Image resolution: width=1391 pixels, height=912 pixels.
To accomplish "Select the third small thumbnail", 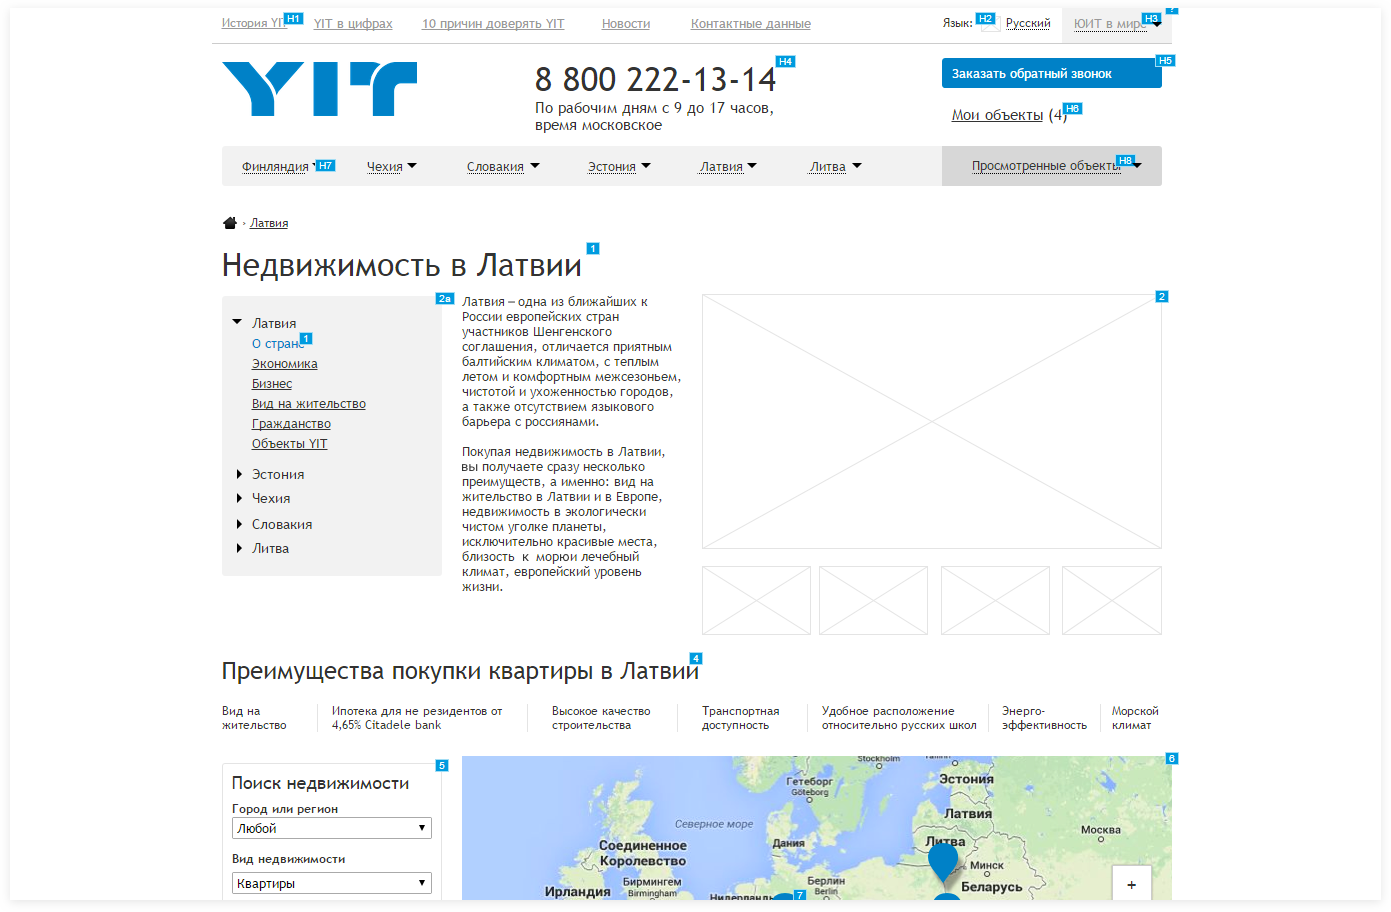I will pos(995,600).
